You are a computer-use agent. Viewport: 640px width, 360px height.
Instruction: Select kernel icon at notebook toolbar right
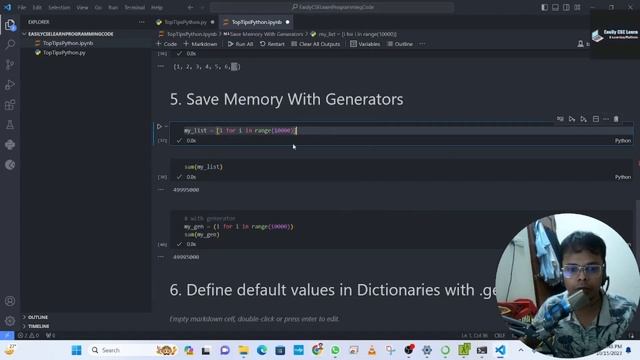pos(580,44)
